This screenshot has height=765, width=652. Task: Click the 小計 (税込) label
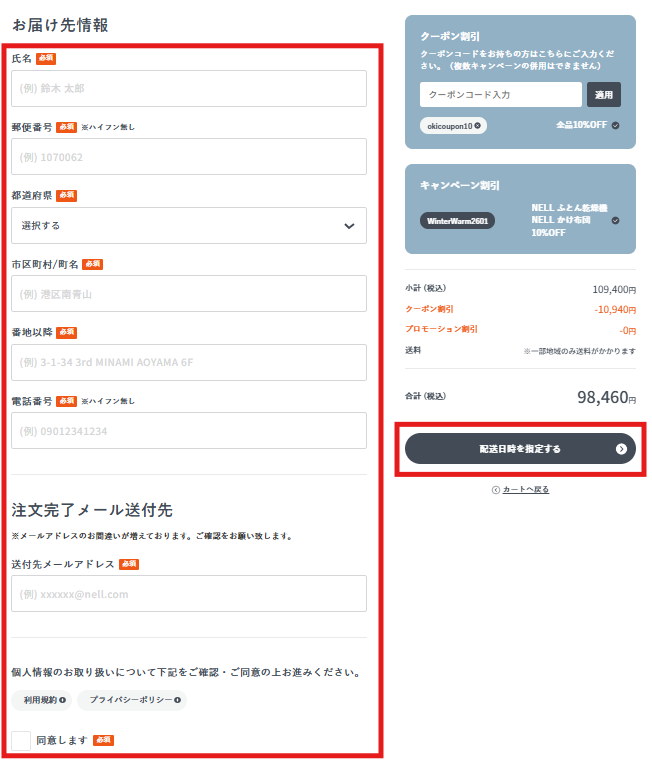[425, 288]
